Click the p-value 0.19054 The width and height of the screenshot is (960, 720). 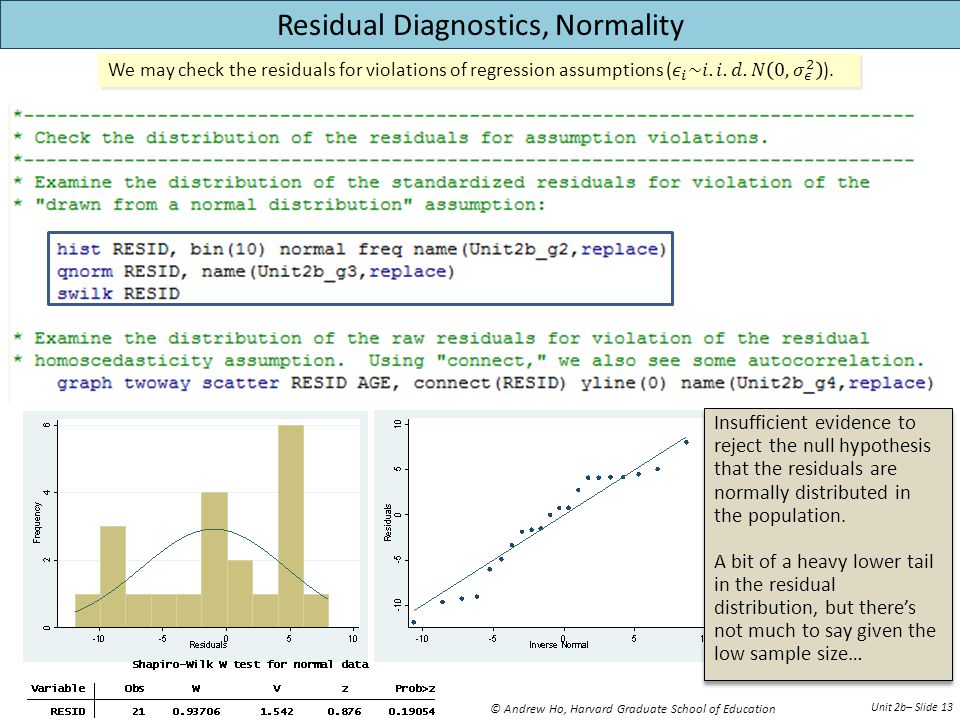(x=411, y=711)
